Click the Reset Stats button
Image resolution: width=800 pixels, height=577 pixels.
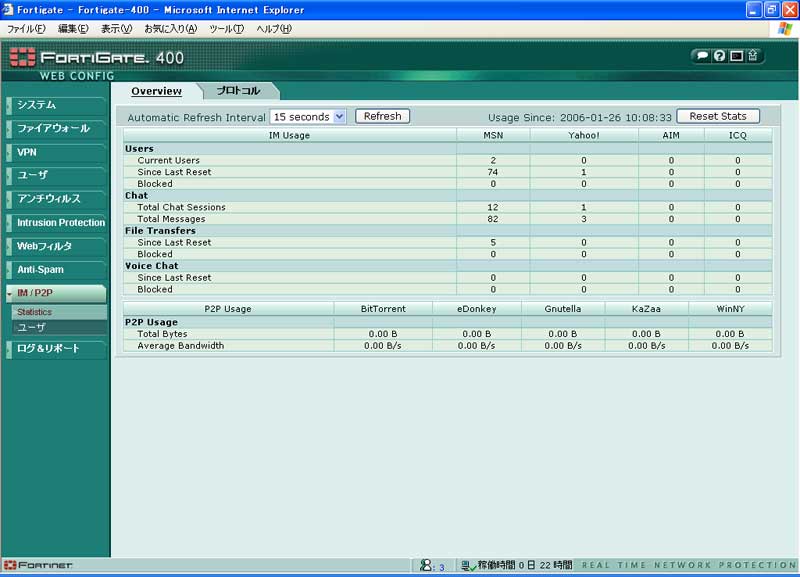(718, 116)
